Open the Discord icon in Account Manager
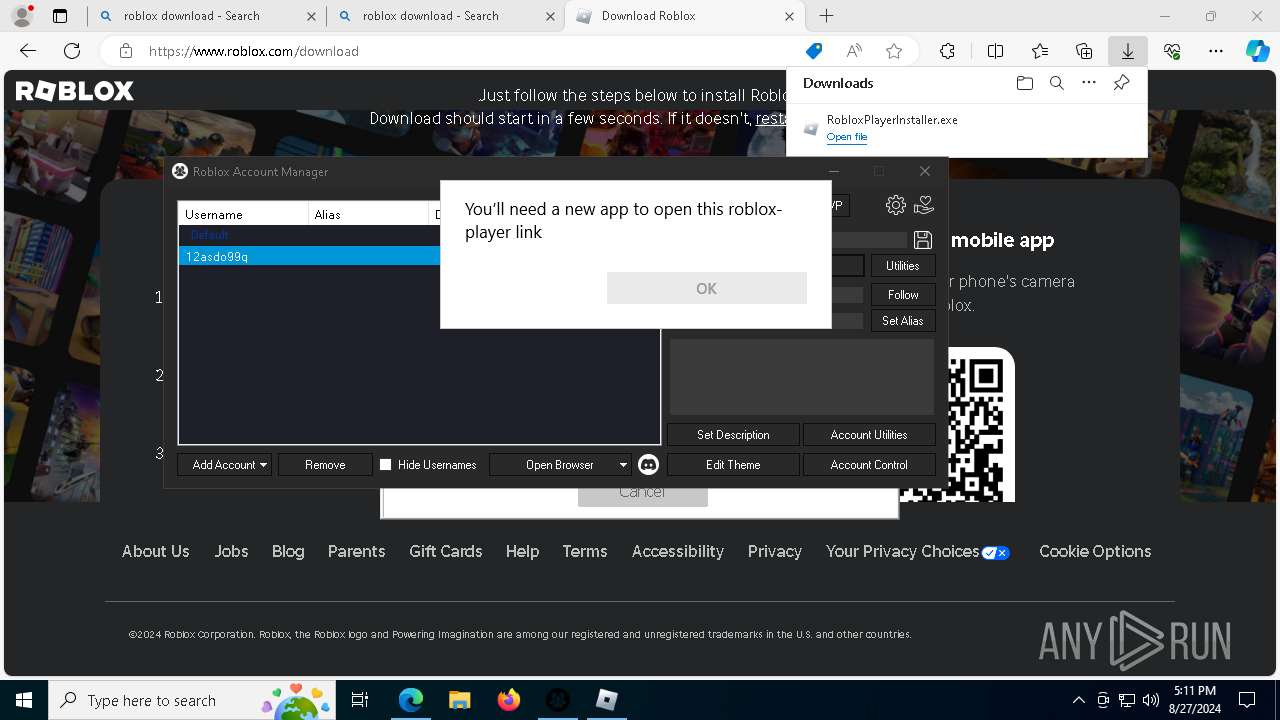This screenshot has height=720, width=1280. click(x=648, y=464)
